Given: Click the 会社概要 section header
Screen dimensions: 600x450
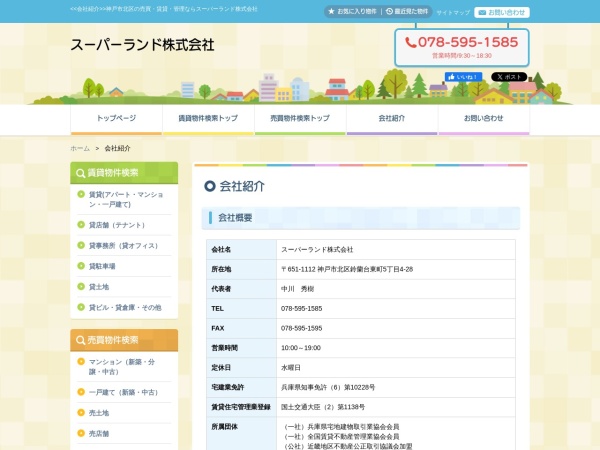Looking at the screenshot, I should 360,218.
